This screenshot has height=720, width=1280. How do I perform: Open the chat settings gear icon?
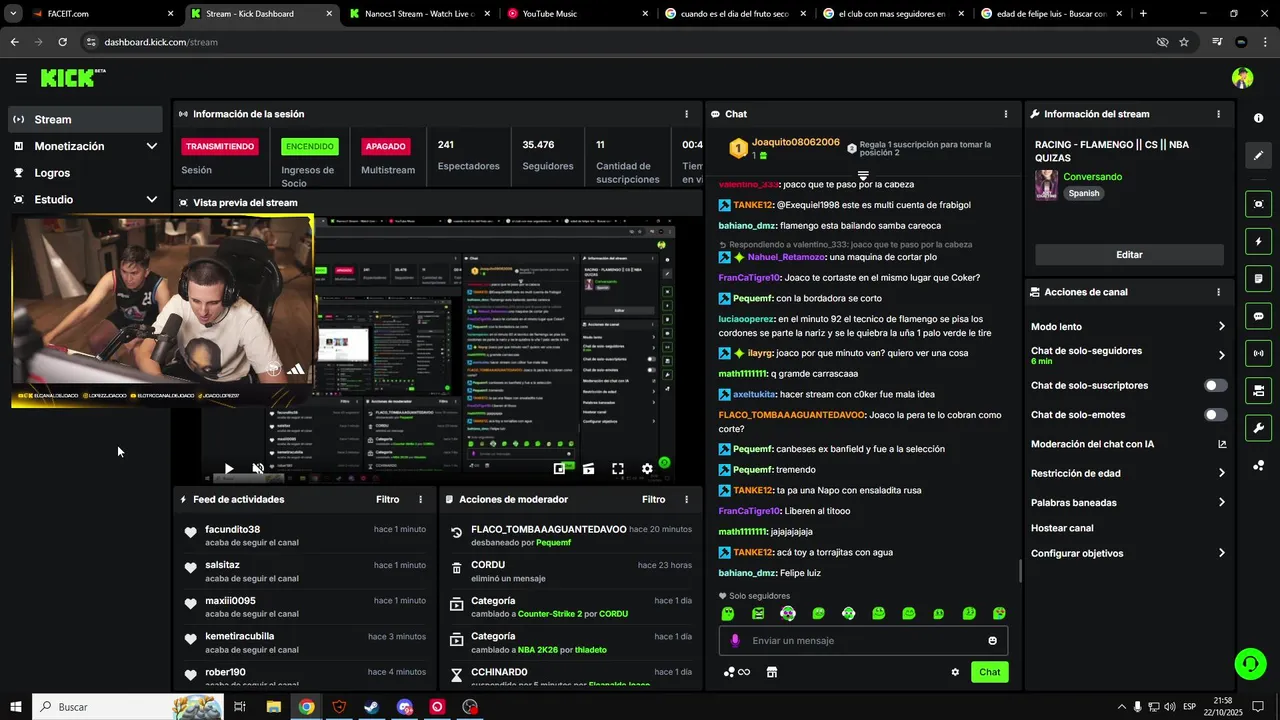tap(955, 672)
